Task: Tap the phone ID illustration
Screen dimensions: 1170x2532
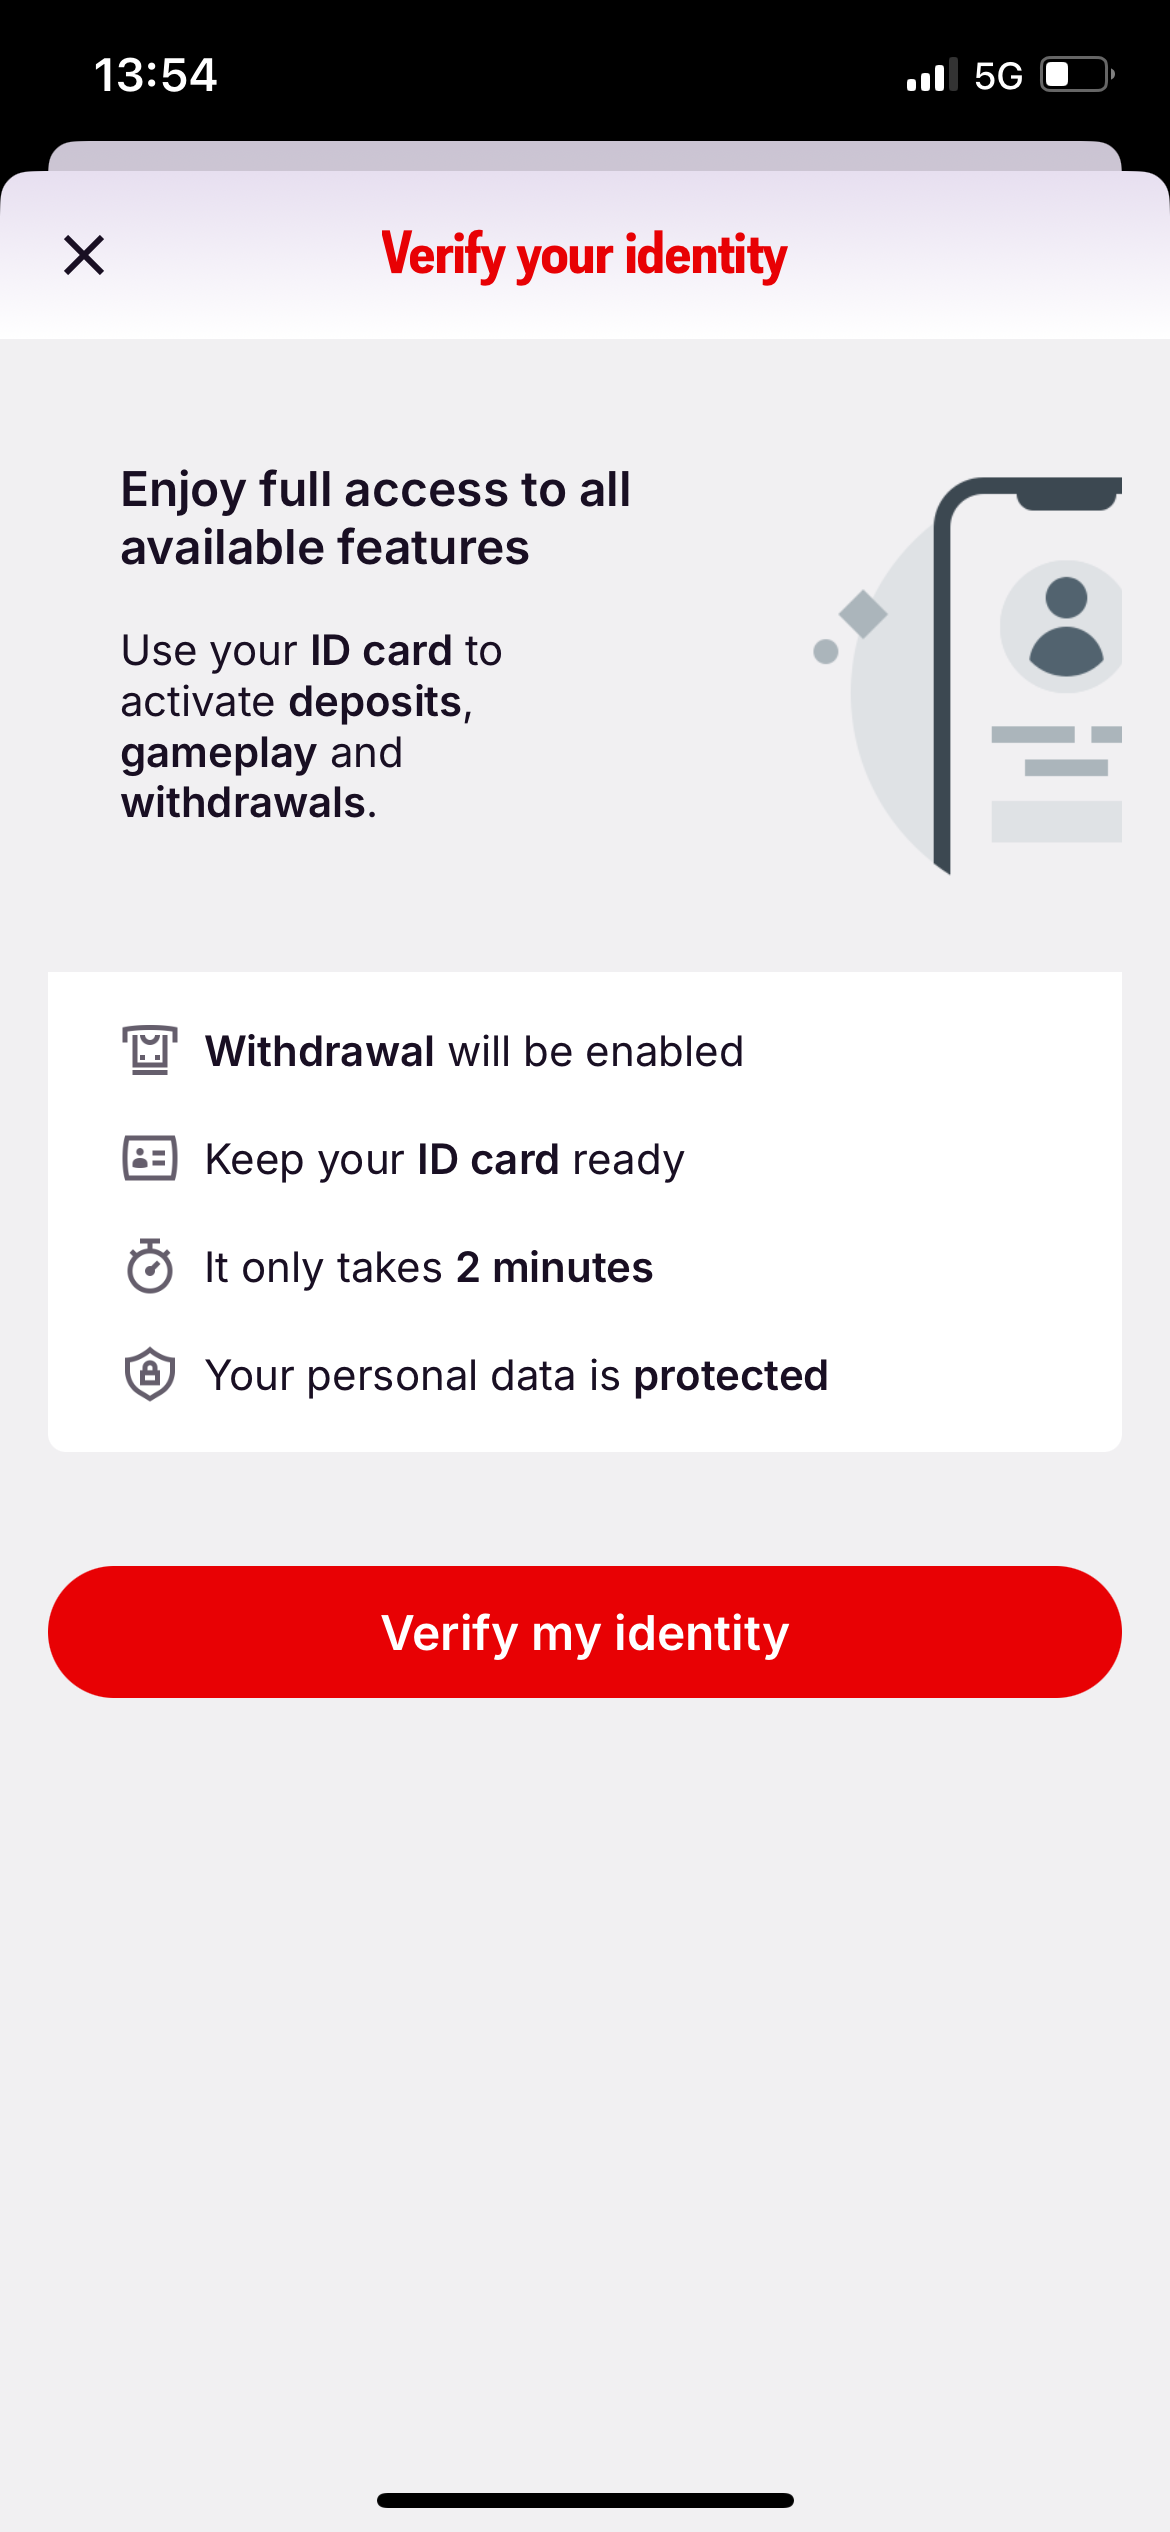Action: point(968,676)
